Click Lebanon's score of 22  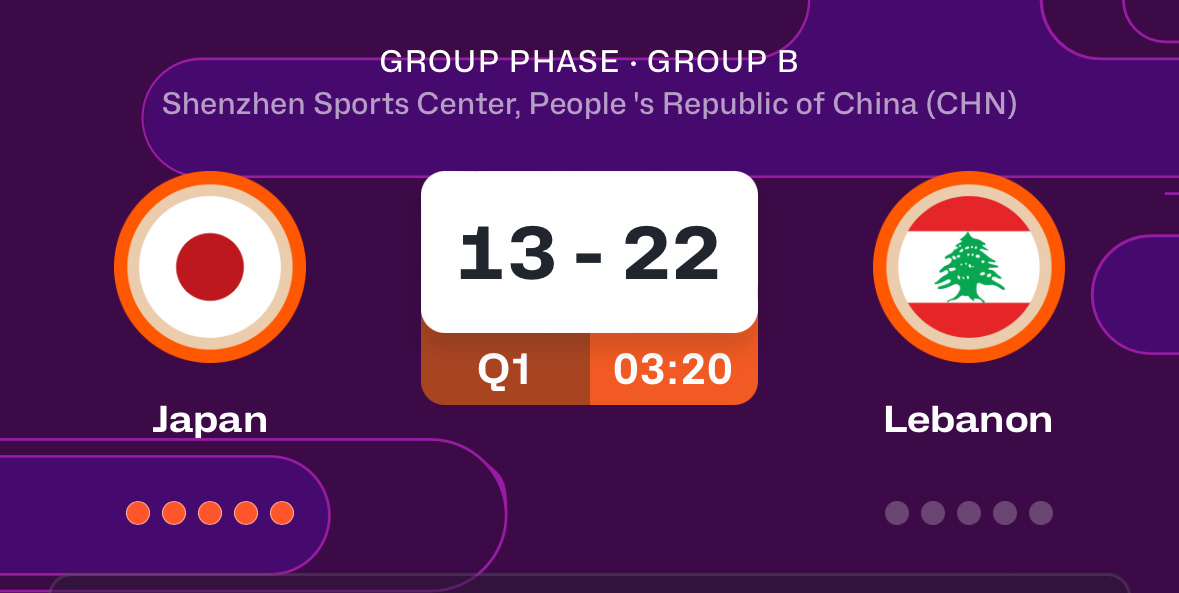671,254
